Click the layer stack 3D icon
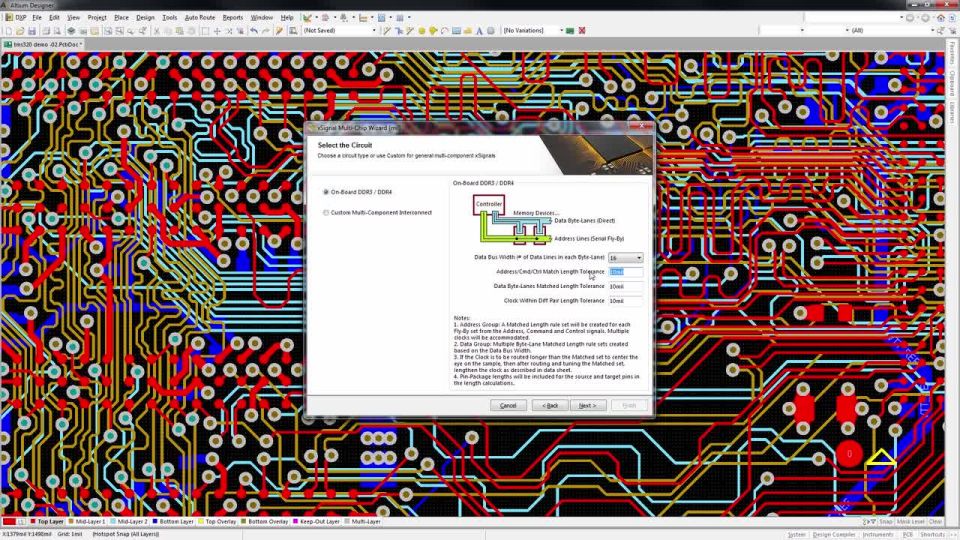The image size is (960, 540). click(71, 31)
